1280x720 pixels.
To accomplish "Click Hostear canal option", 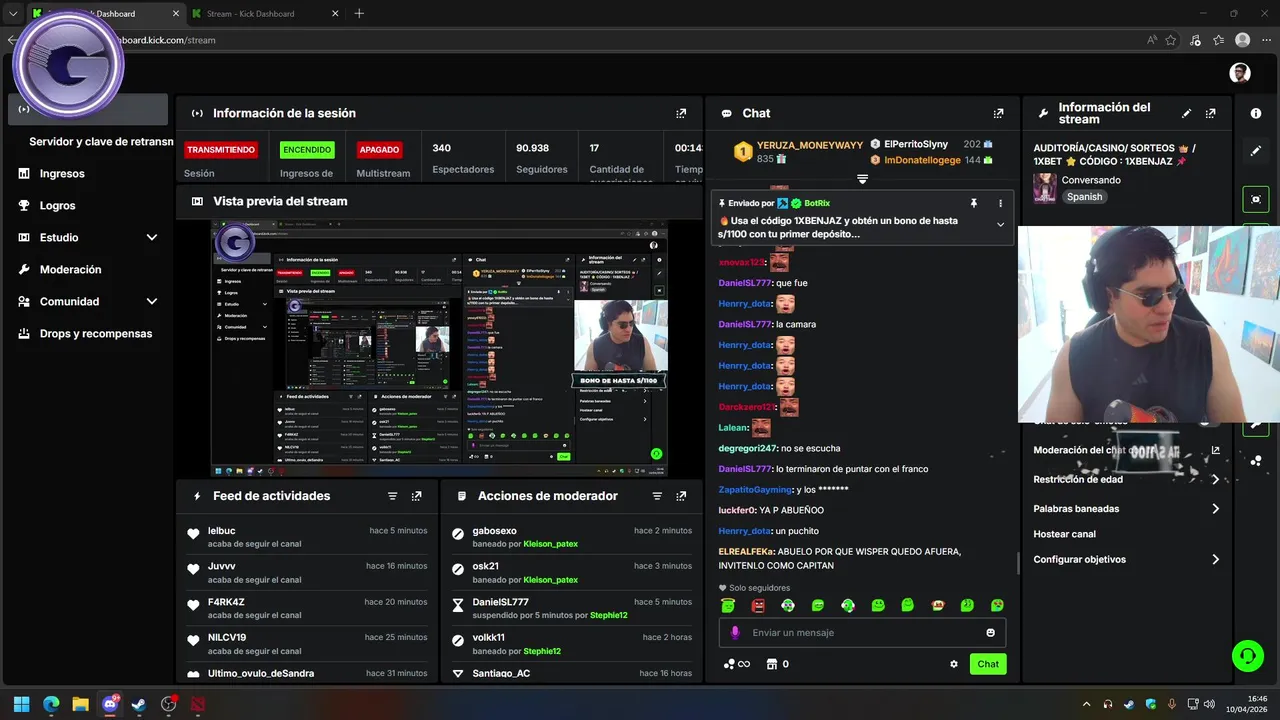I will (x=1064, y=535).
